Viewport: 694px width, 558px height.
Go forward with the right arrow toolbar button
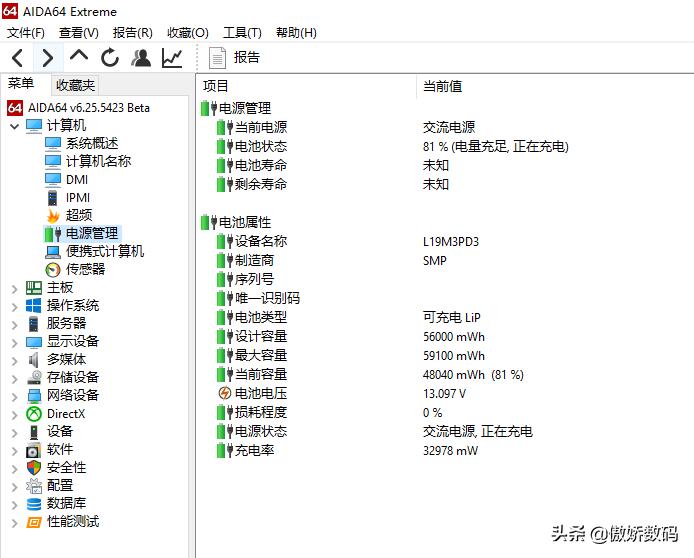pyautogui.click(x=48, y=58)
